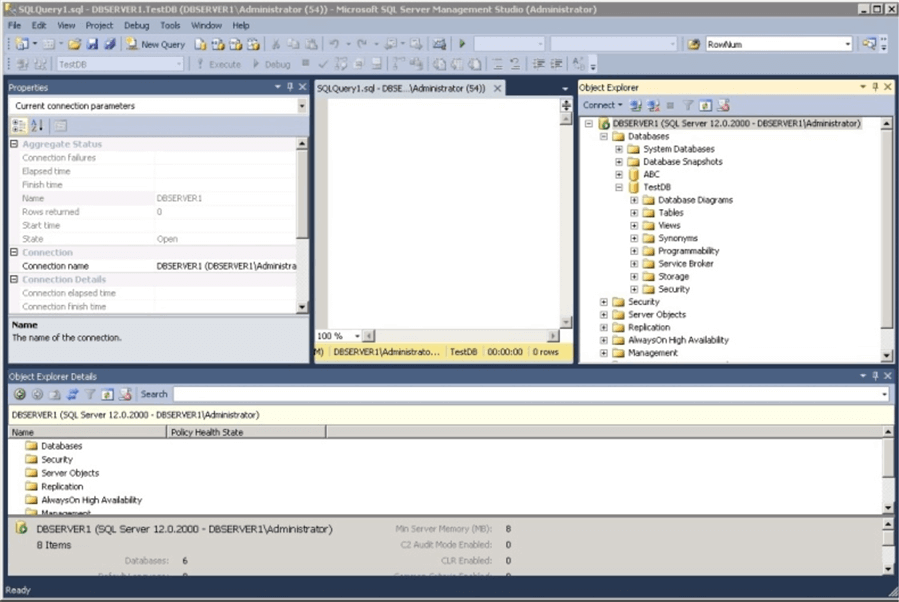Click the Categorized view icon in Properties
Viewport: 899px width, 602px height.
(19, 126)
